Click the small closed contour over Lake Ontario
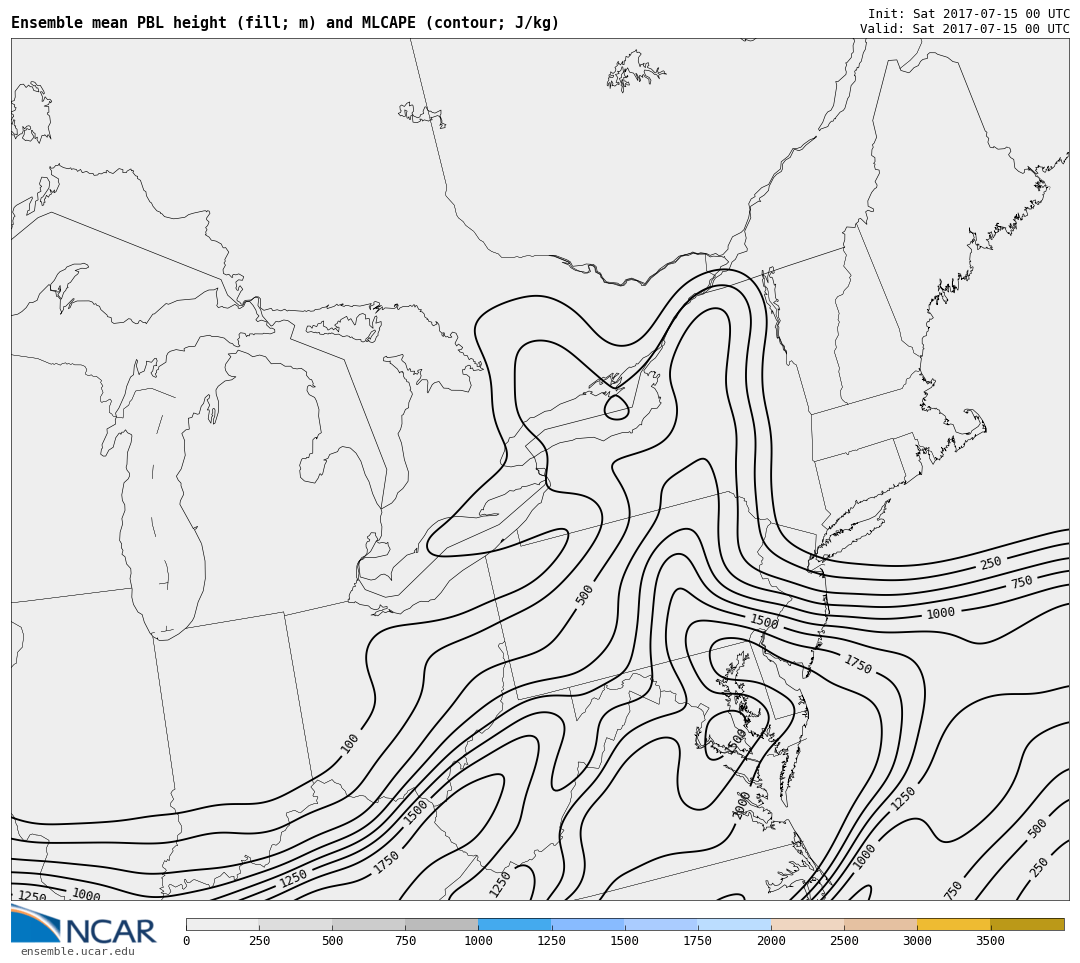The width and height of the screenshot is (1080, 963). pyautogui.click(x=616, y=407)
